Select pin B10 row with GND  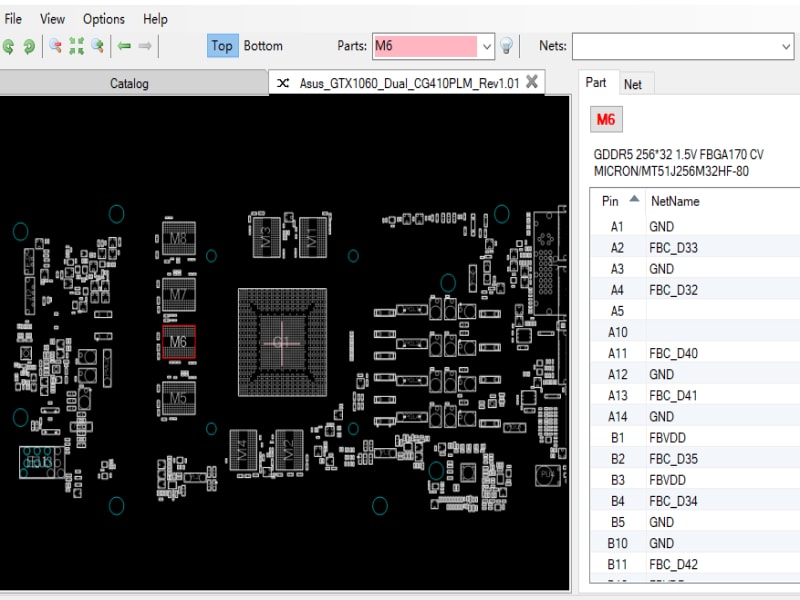tap(695, 543)
